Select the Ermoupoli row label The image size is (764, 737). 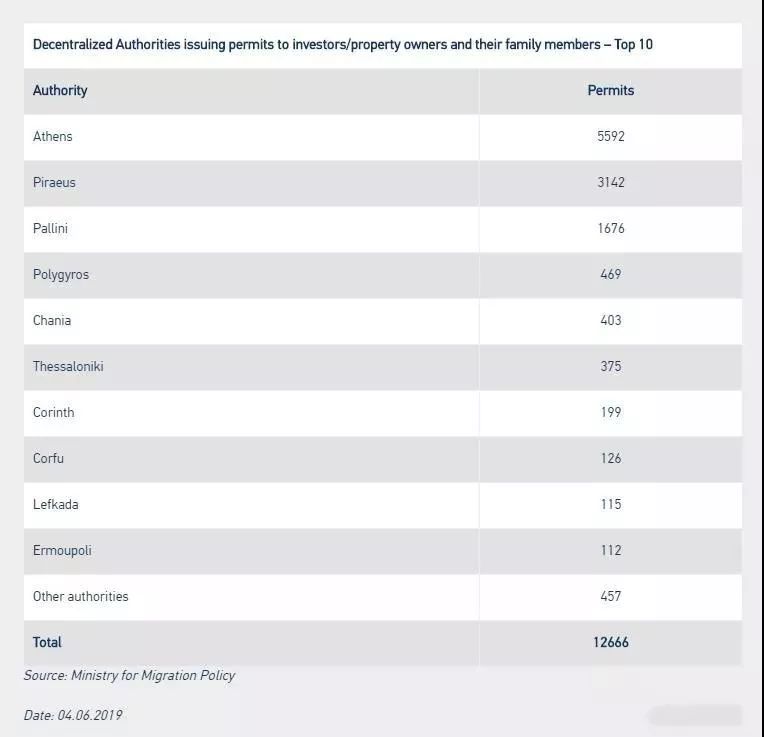62,551
